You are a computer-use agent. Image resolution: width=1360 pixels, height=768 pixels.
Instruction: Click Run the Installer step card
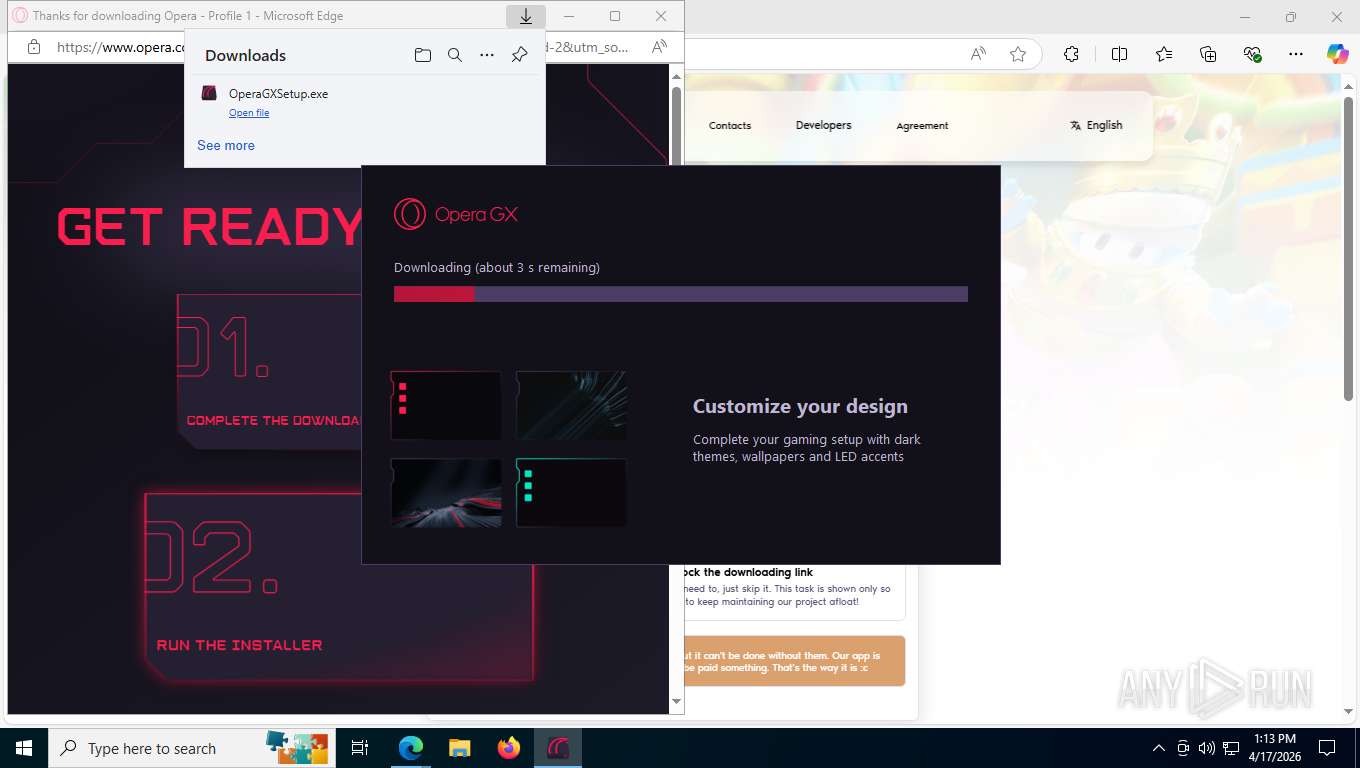click(338, 587)
